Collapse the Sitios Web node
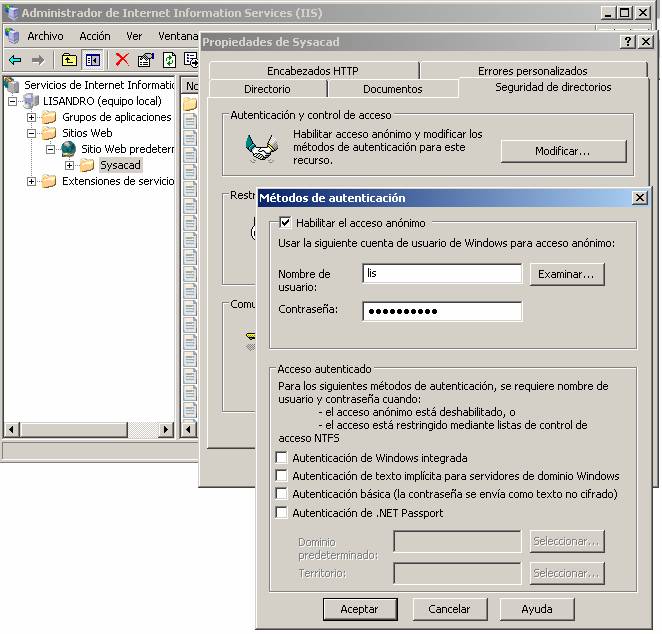This screenshot has height=634, width=662. pyautogui.click(x=31, y=133)
